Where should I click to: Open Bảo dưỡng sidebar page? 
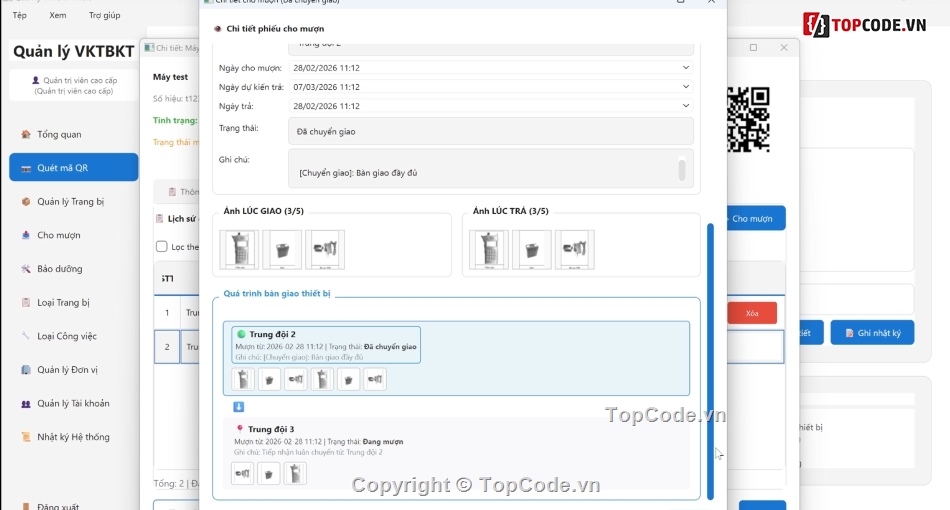tap(60, 269)
